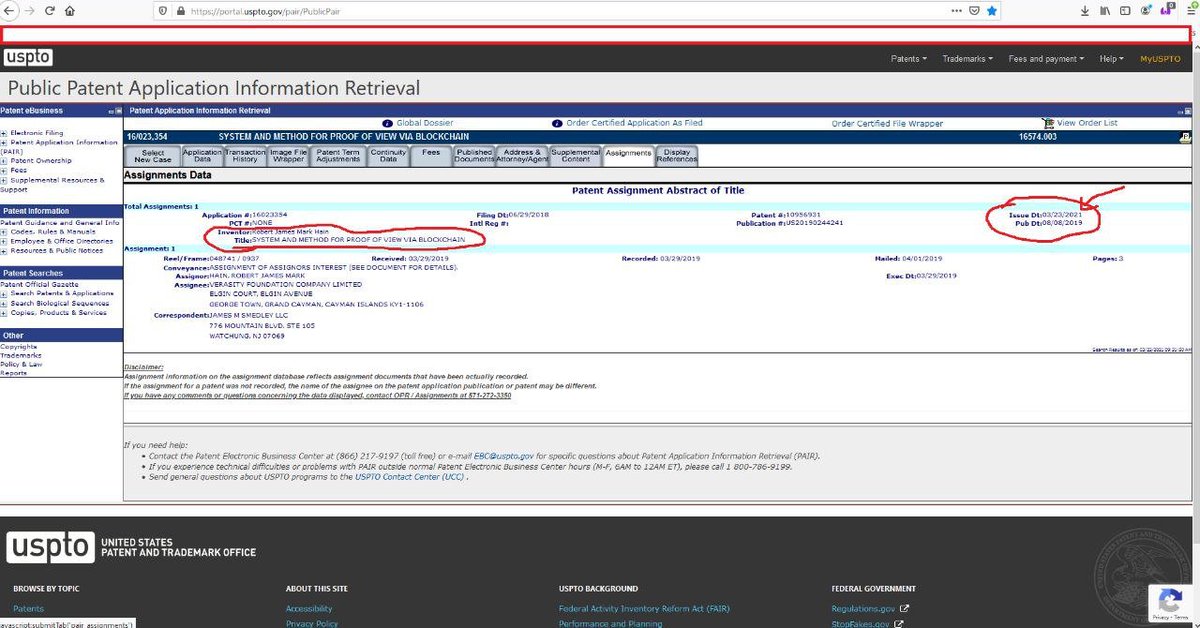Screen dimensions: 1200x628
Task: Go to the browser home icon
Action: coord(69,11)
